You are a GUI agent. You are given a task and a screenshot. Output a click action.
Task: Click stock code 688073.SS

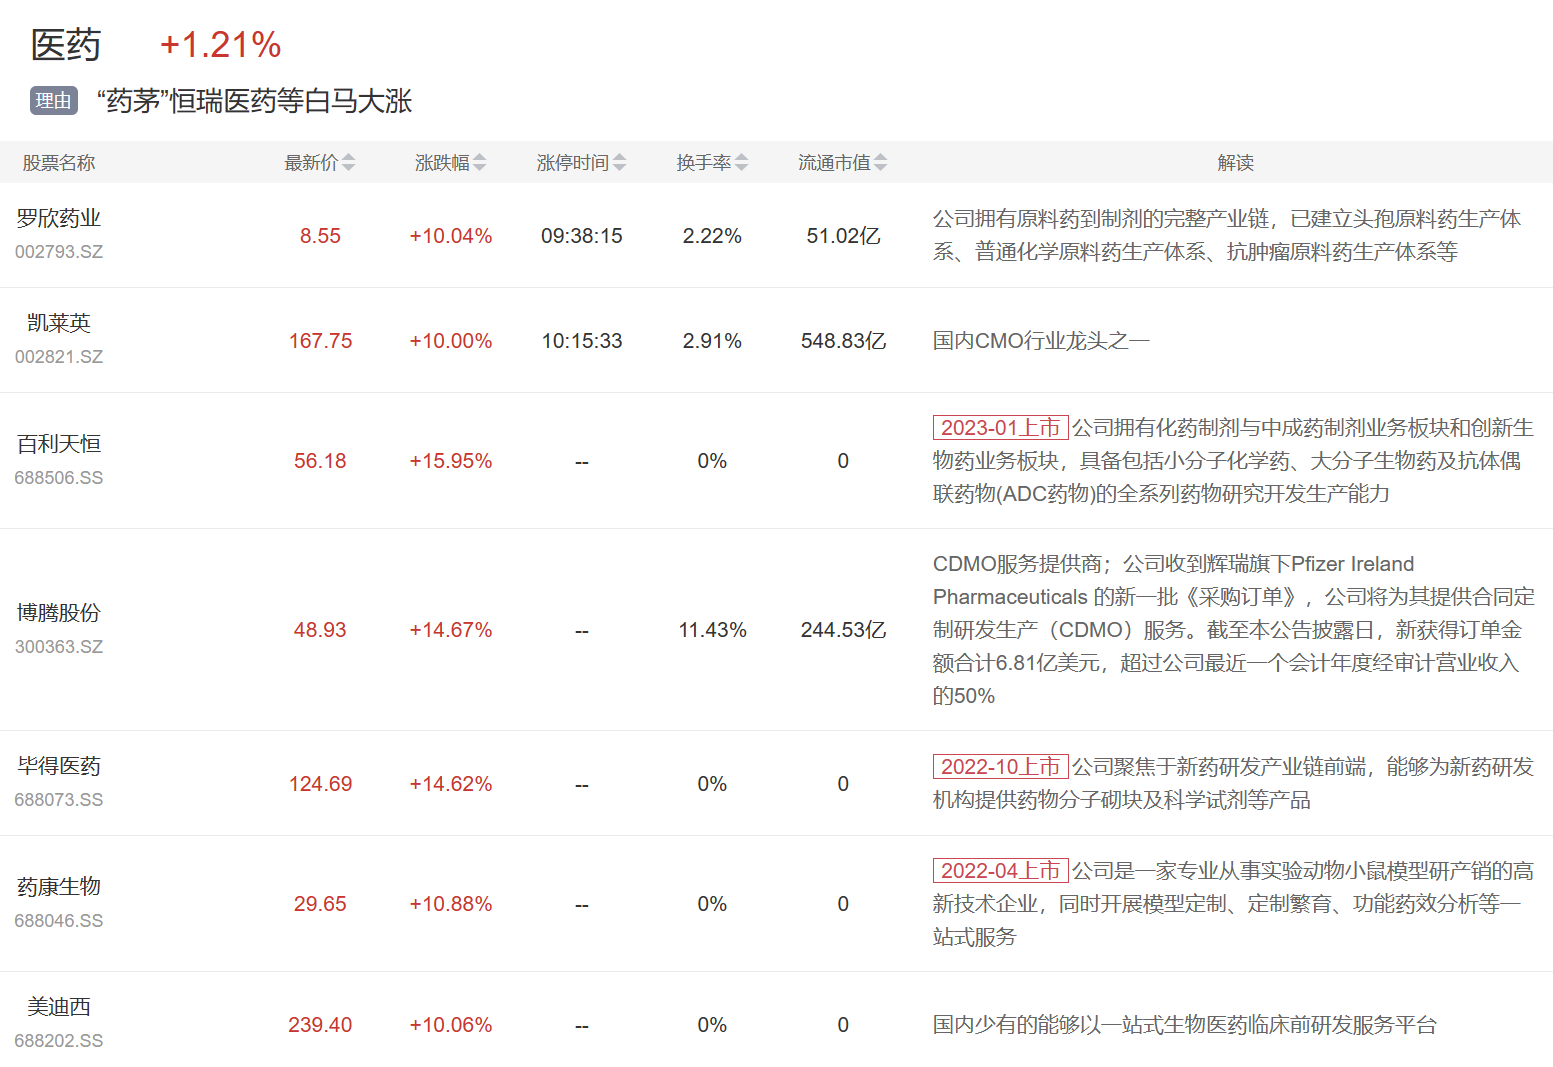coord(59,800)
